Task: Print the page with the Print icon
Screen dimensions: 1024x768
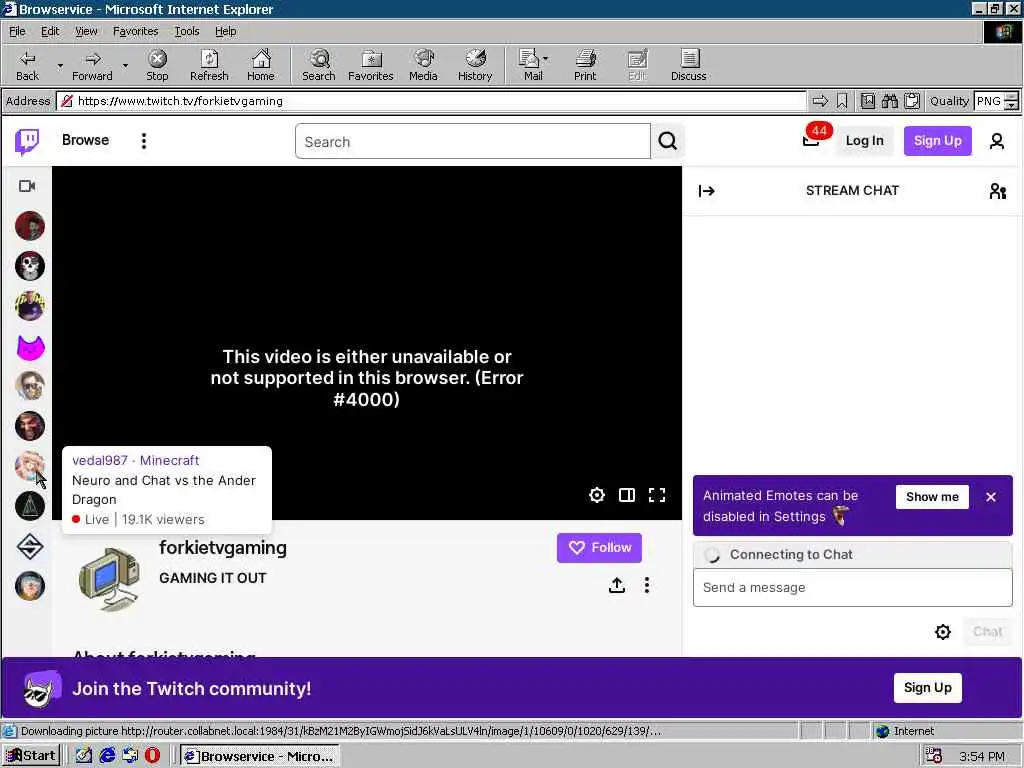Action: (585, 65)
